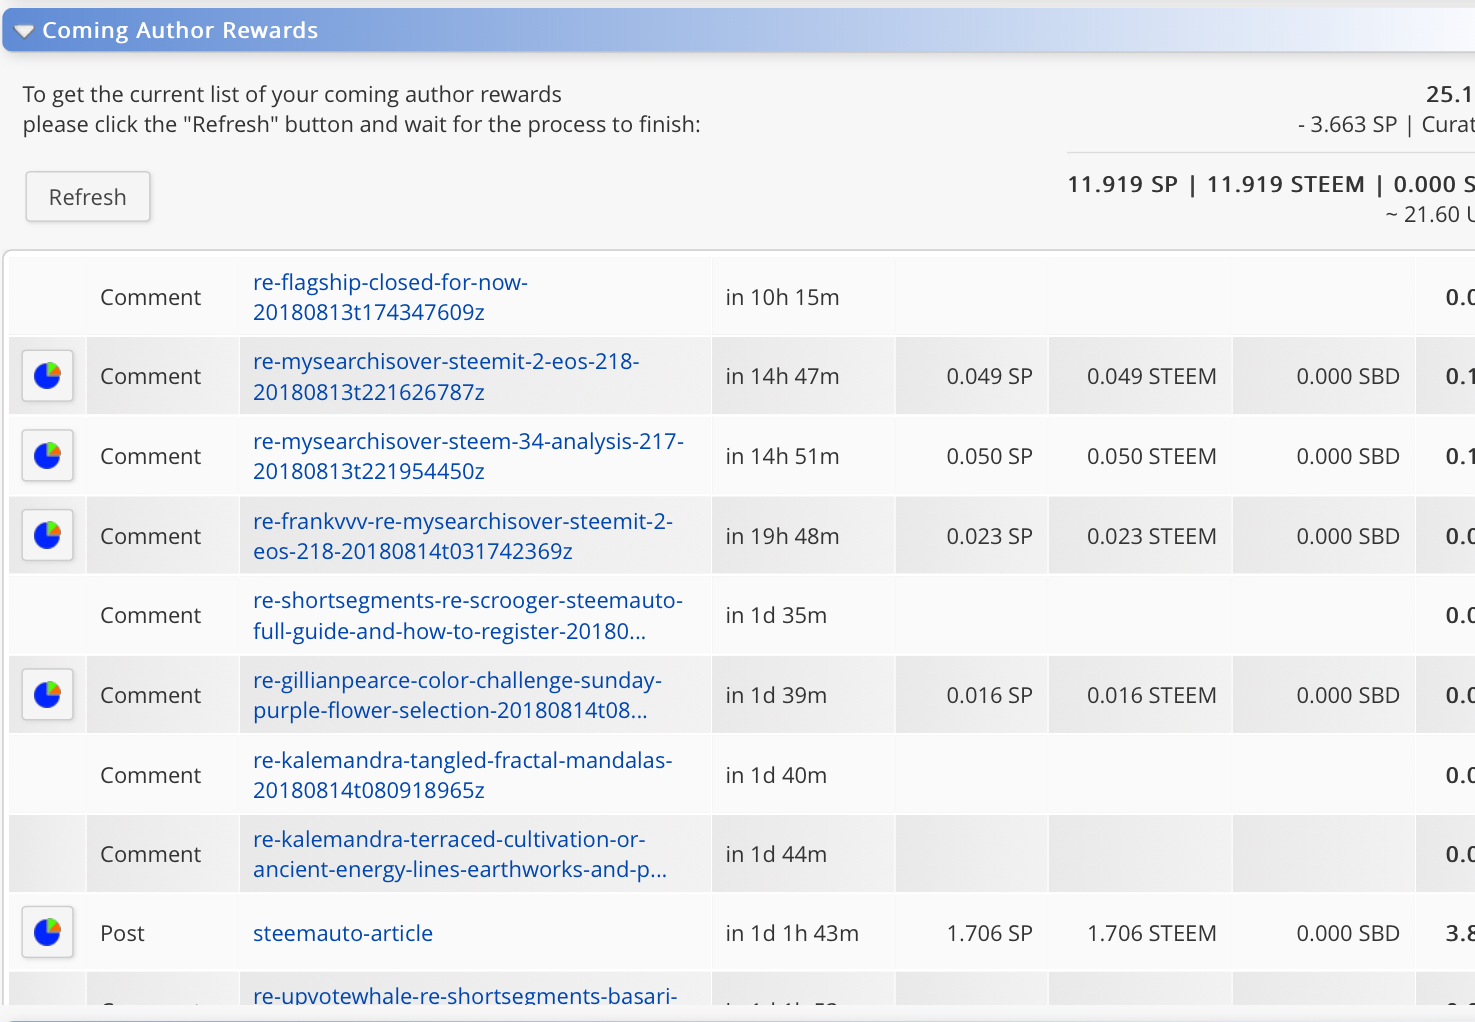The image size is (1475, 1022).
Task: Open pie chart icon for steem-34-analysis-217 comment
Action: coord(48,456)
